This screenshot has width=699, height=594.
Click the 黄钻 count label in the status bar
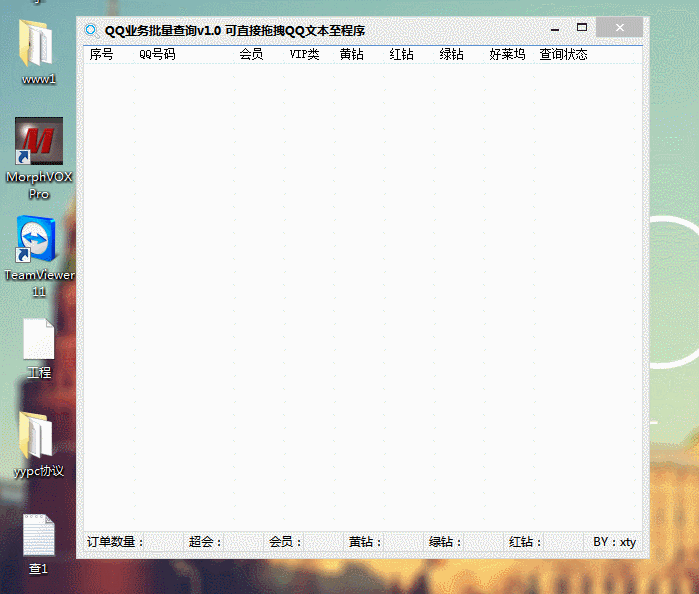coord(365,542)
